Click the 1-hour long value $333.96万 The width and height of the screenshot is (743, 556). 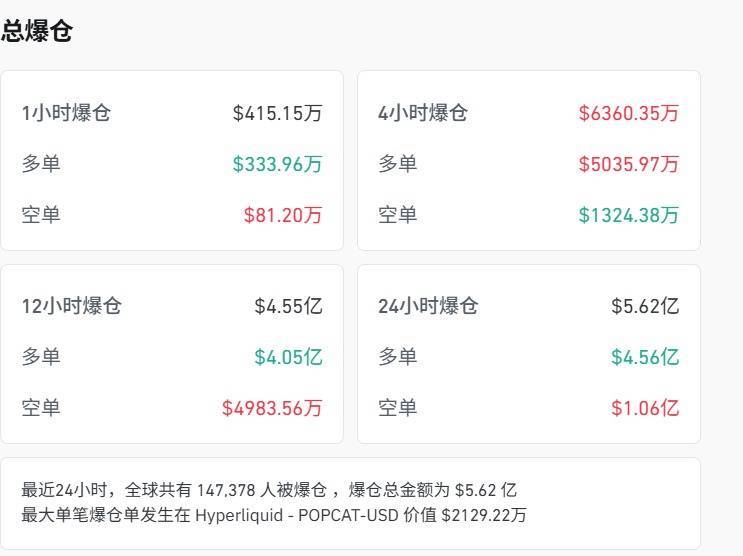point(277,164)
